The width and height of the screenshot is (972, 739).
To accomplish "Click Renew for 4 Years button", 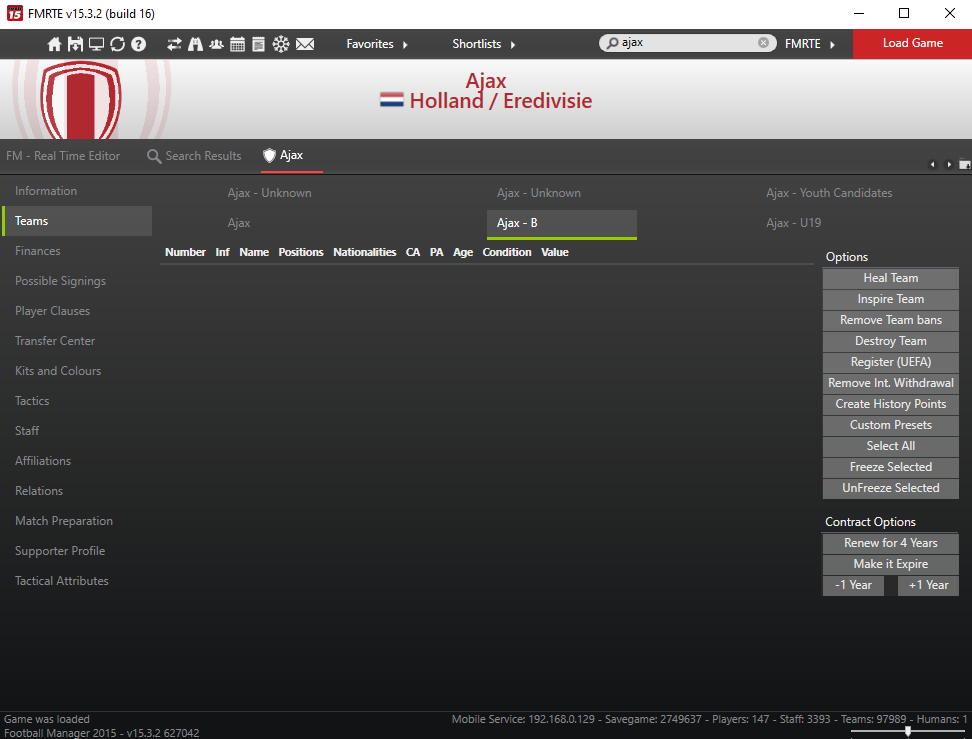I will click(x=890, y=543).
